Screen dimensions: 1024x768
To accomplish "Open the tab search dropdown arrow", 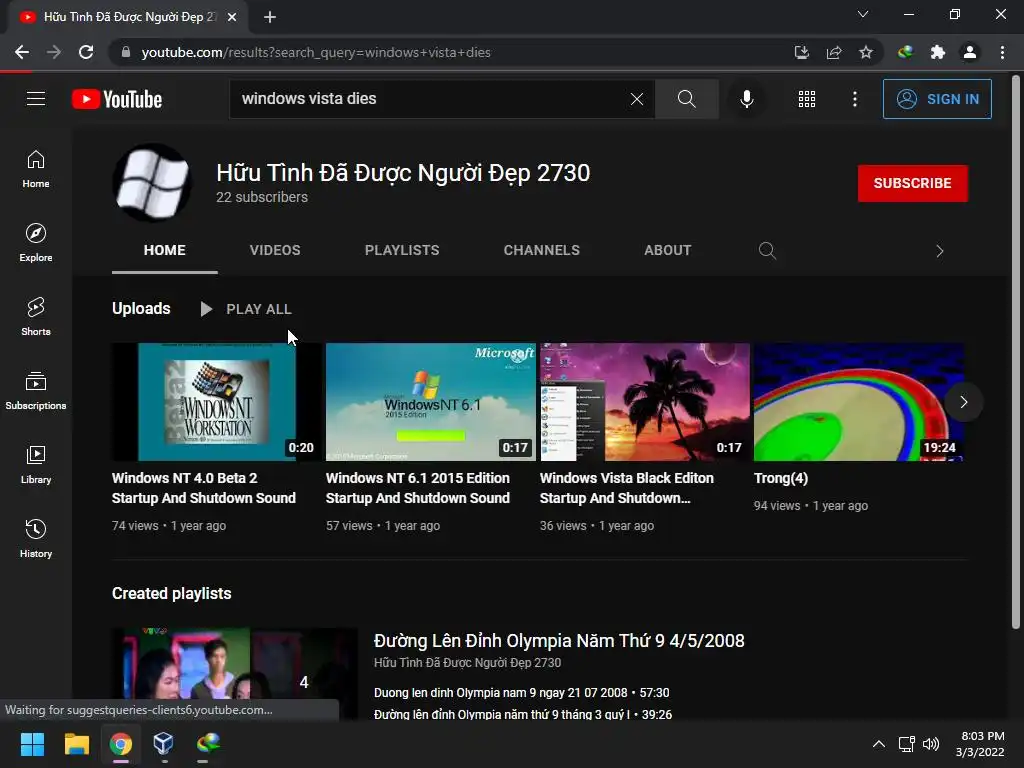I will point(863,14).
